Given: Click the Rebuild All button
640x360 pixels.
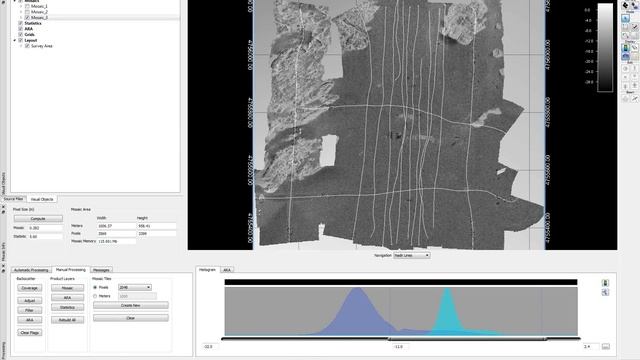Looking at the screenshot, I should click(x=67, y=320).
